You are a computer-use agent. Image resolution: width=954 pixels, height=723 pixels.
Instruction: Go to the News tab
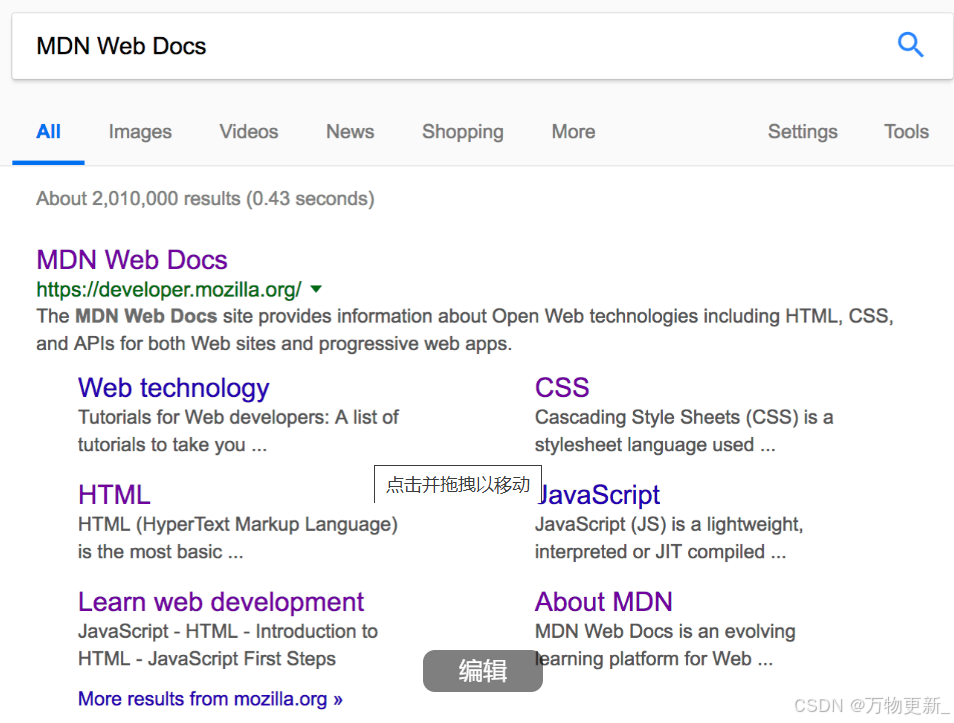tap(350, 131)
